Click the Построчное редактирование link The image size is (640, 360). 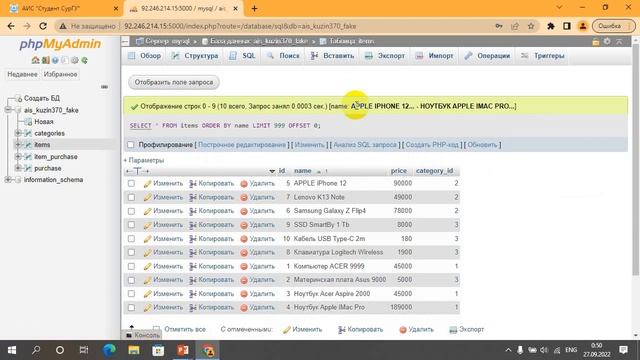[x=242, y=145]
